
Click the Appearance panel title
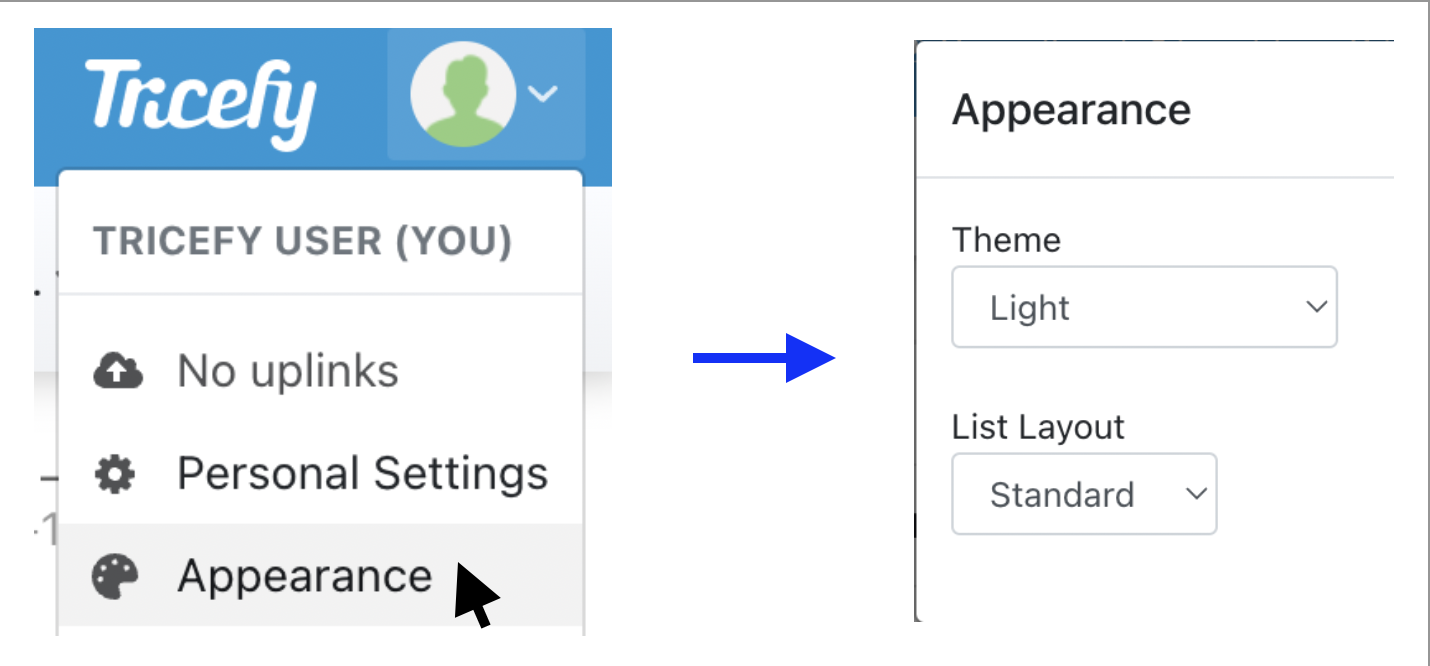point(1071,109)
